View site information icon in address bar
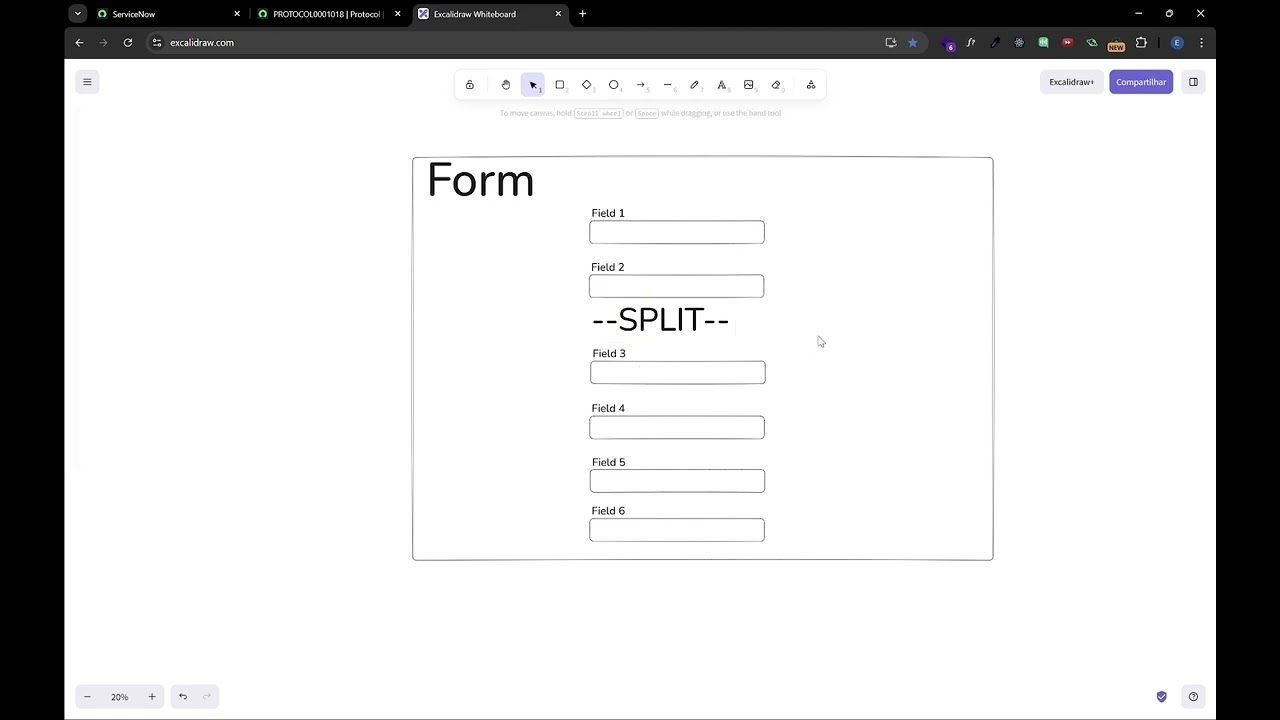The image size is (1280, 720). (x=157, y=43)
